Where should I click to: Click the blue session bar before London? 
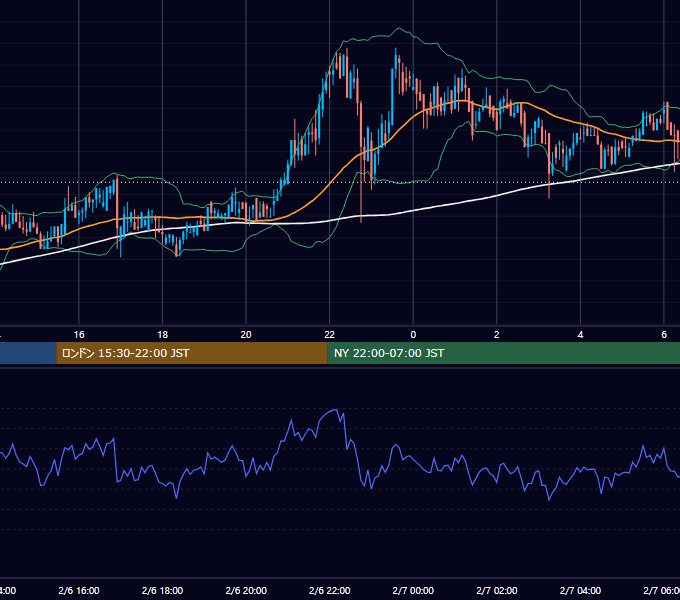click(x=28, y=353)
